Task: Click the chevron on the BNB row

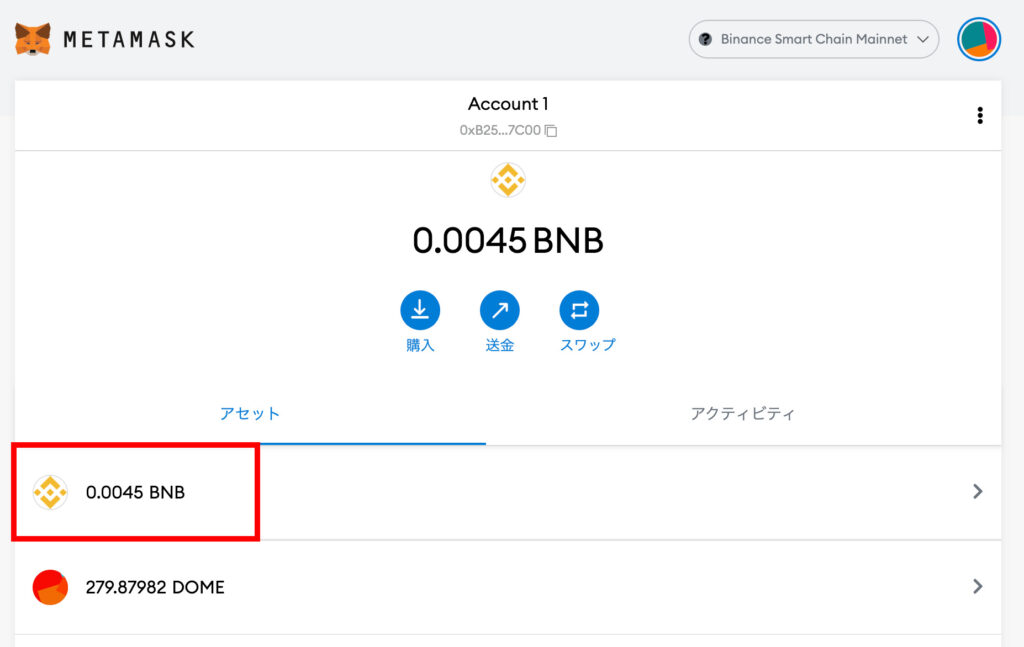Action: tap(978, 492)
